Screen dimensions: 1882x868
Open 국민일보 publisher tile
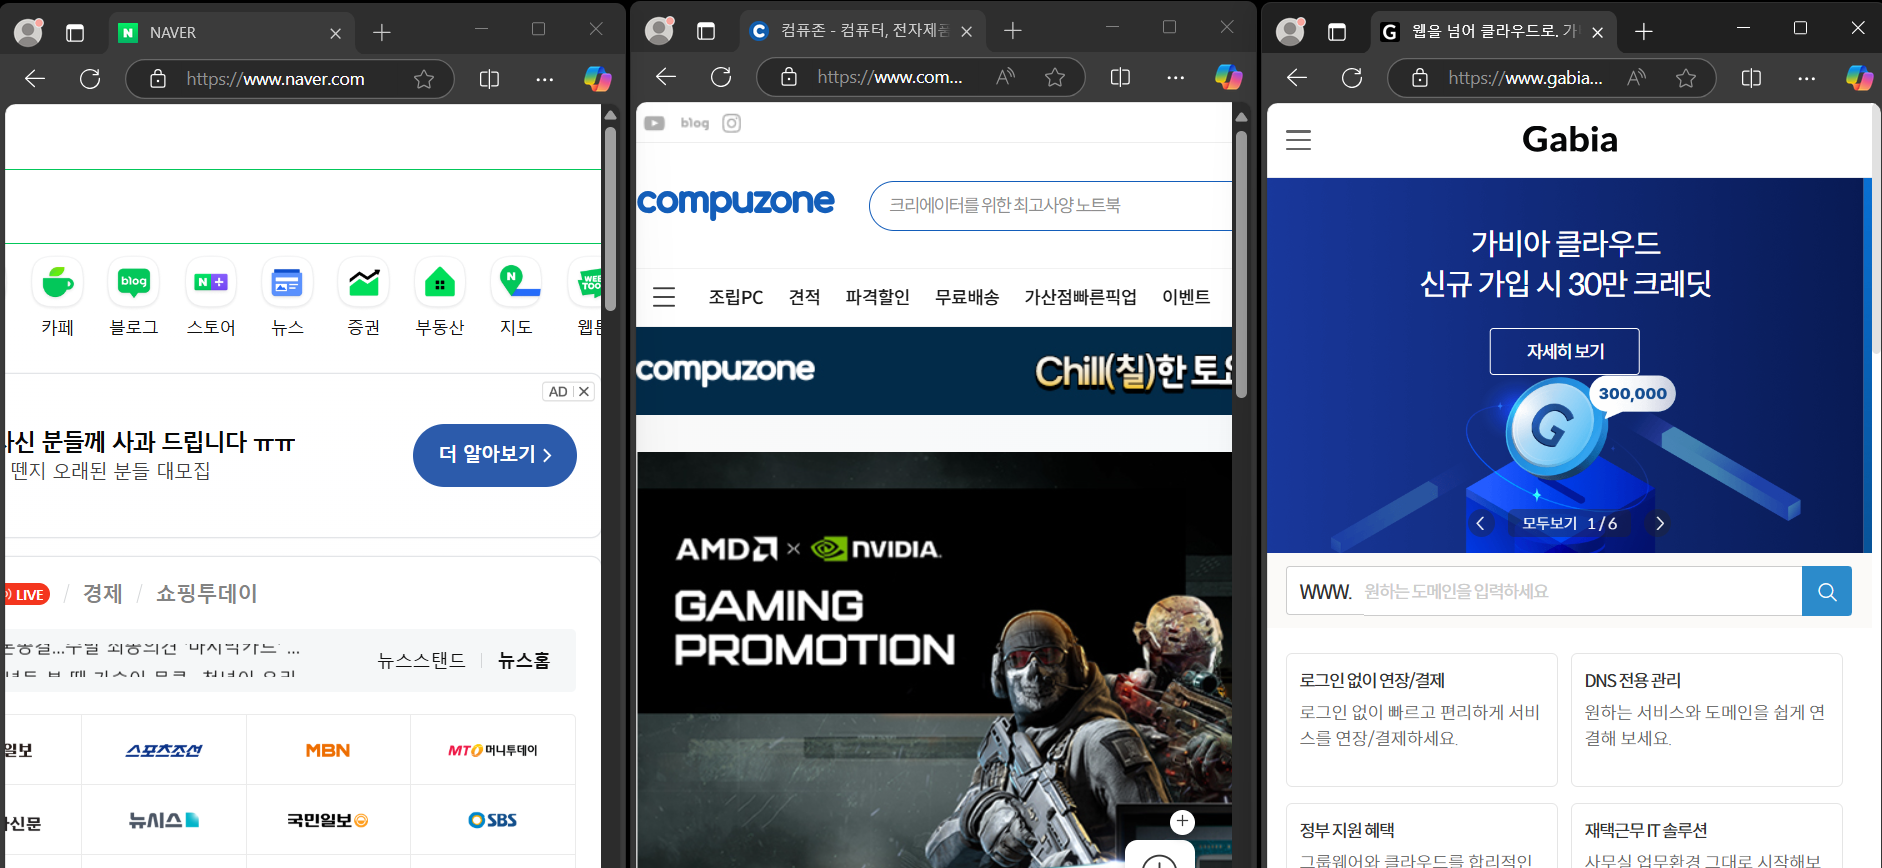[328, 820]
